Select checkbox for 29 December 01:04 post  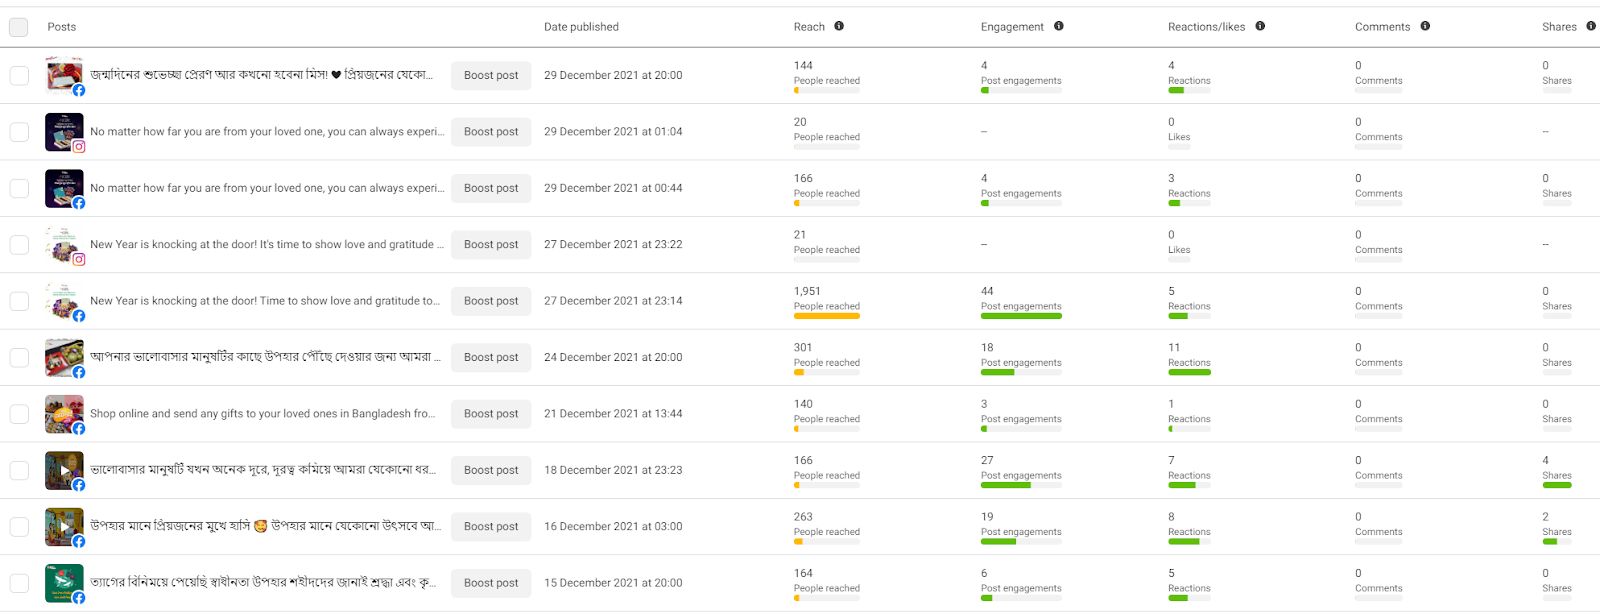click(x=19, y=132)
